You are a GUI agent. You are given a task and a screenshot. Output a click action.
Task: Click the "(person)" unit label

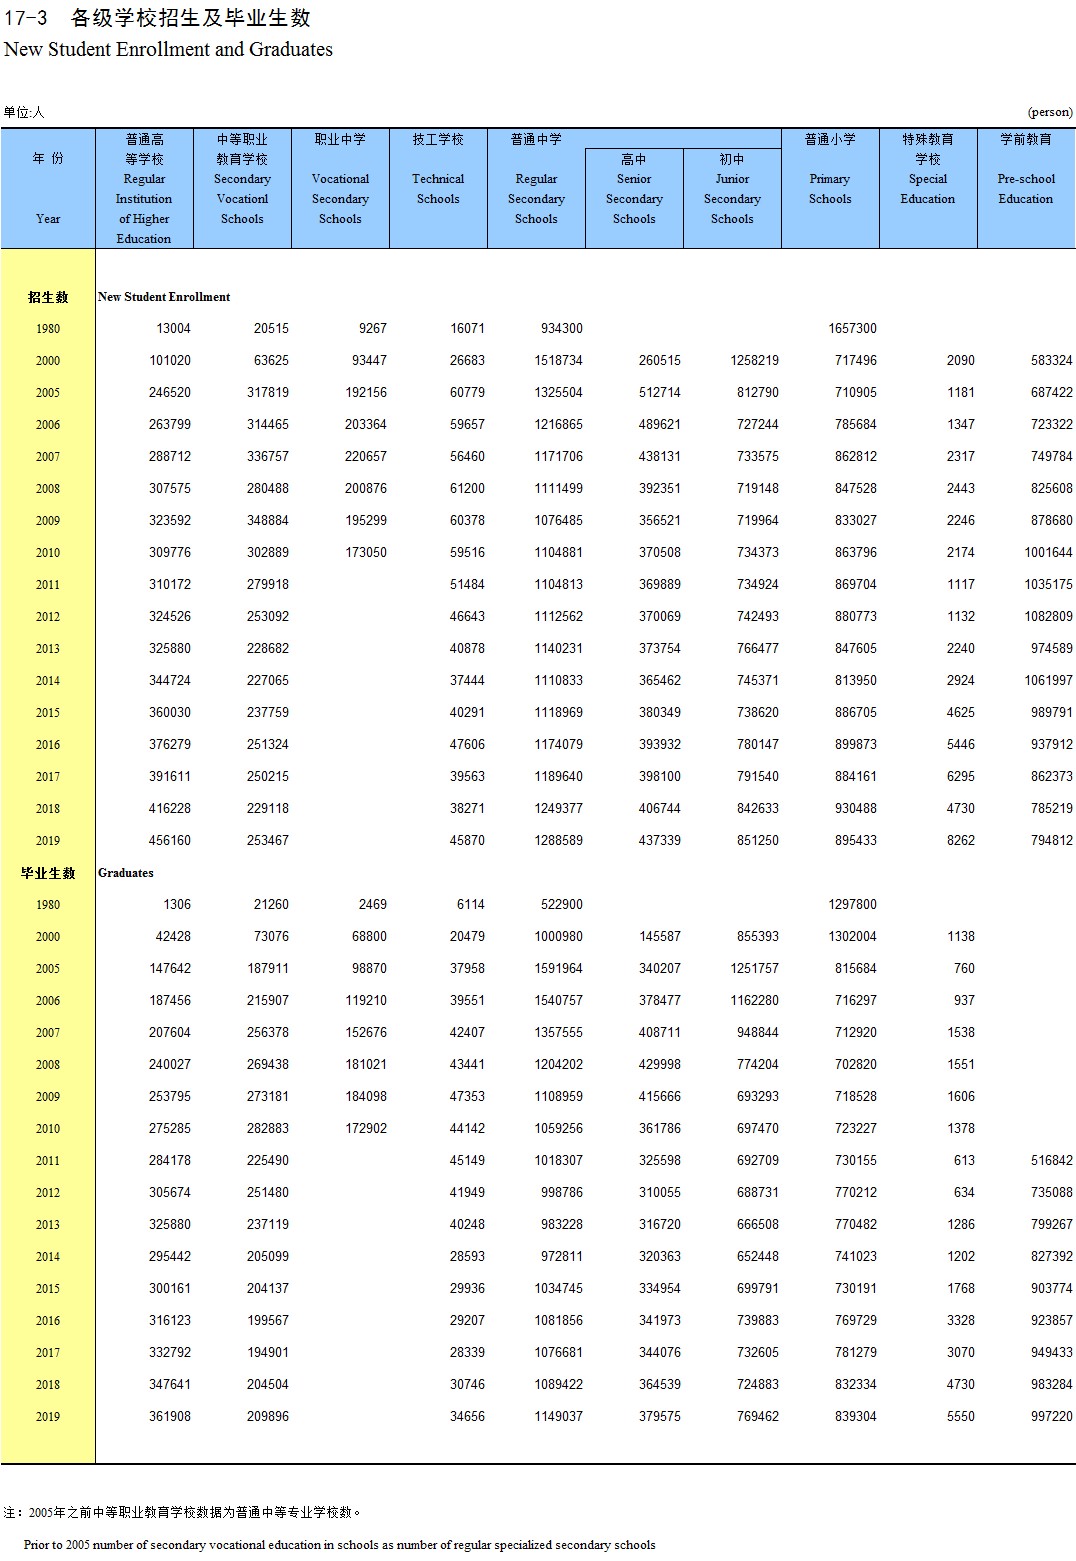tap(1049, 112)
